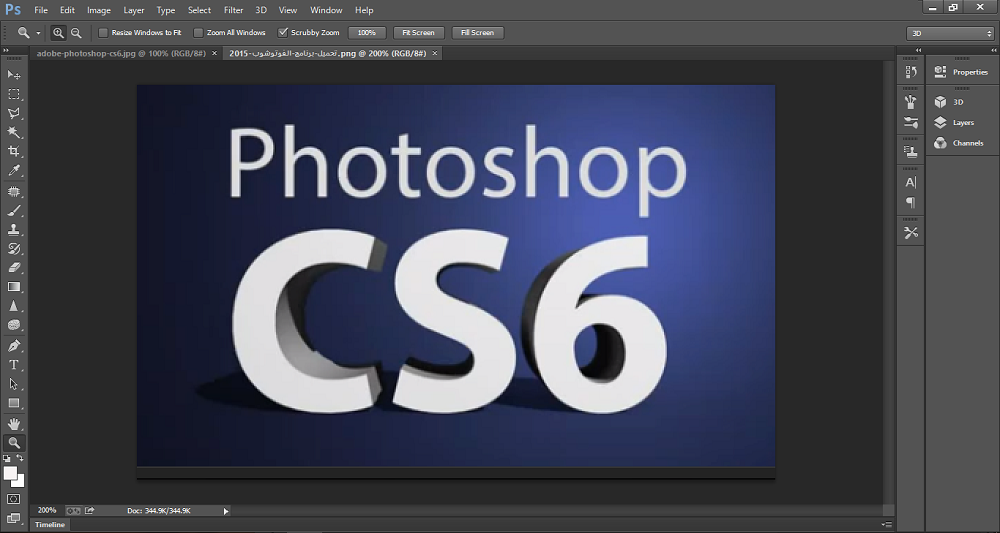Enable Zoom All Windows checkbox
The height and width of the screenshot is (533, 1000).
pos(198,33)
